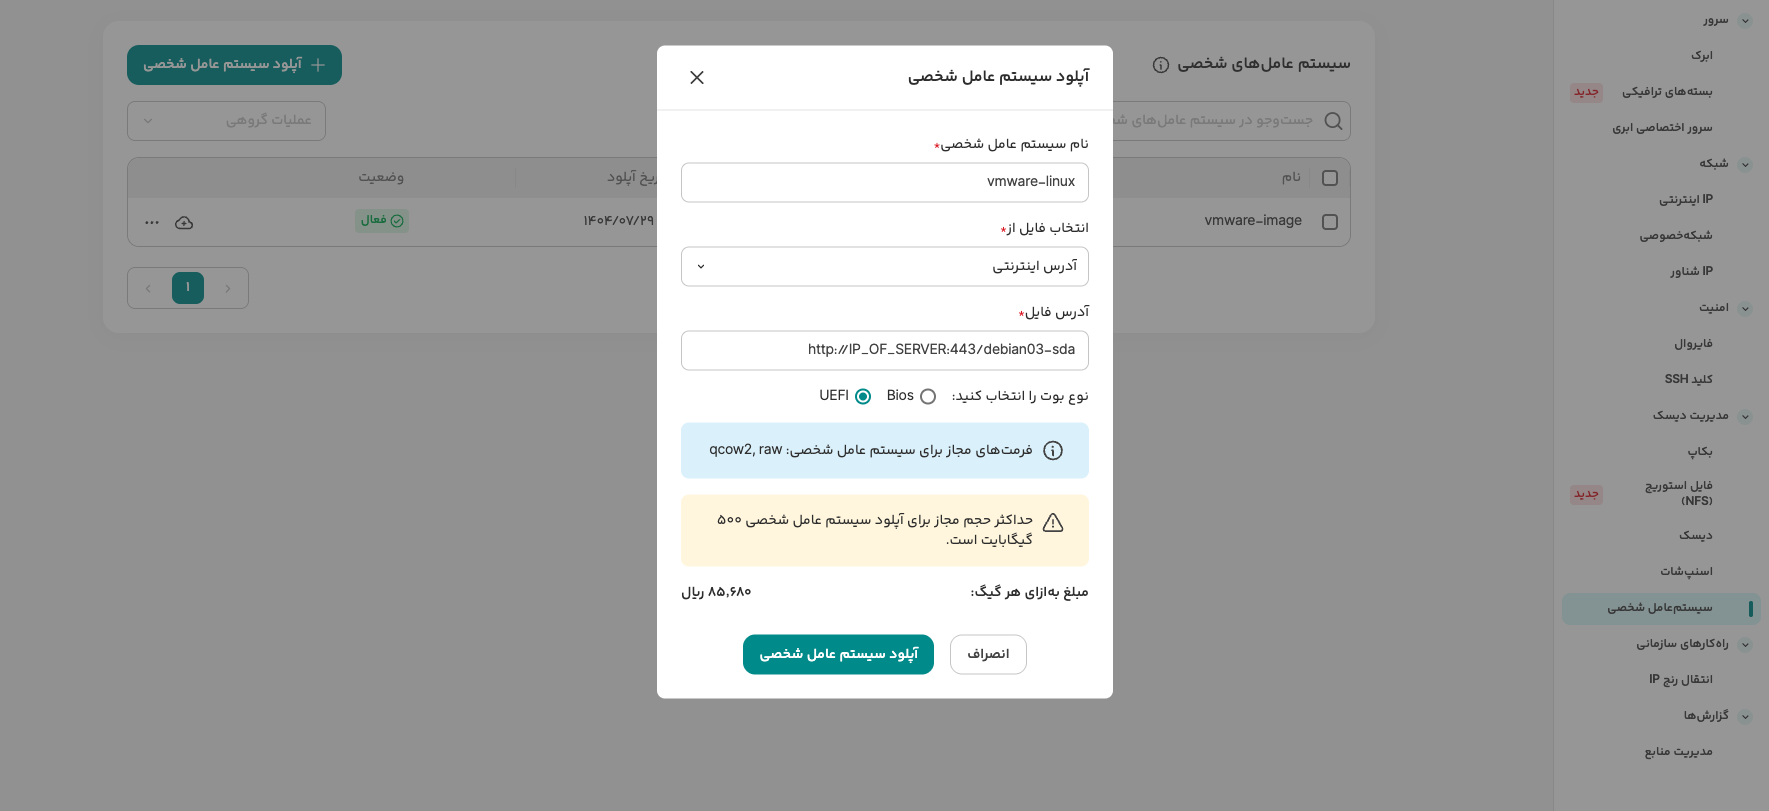
Task: Click the search magnifier icon
Action: [x=1333, y=121]
